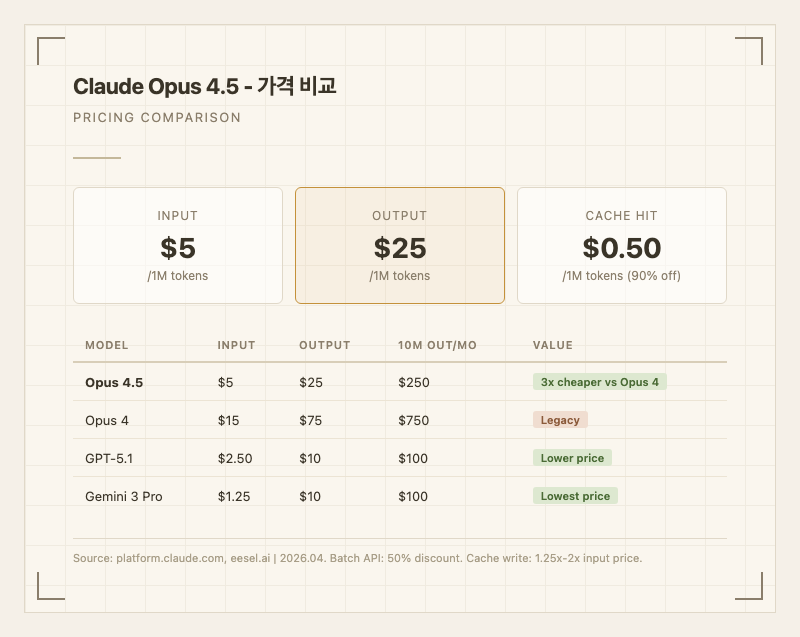Click the "Claude Opus 4.5 - 가격 비교" title

pyautogui.click(x=204, y=87)
